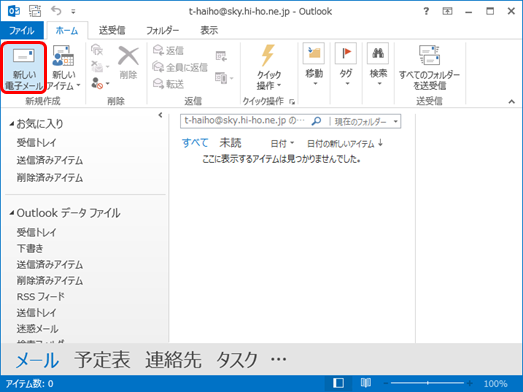Image resolution: width=523 pixels, height=392 pixels.
Task: Switch to メール in navigation bar
Action: coord(37,360)
